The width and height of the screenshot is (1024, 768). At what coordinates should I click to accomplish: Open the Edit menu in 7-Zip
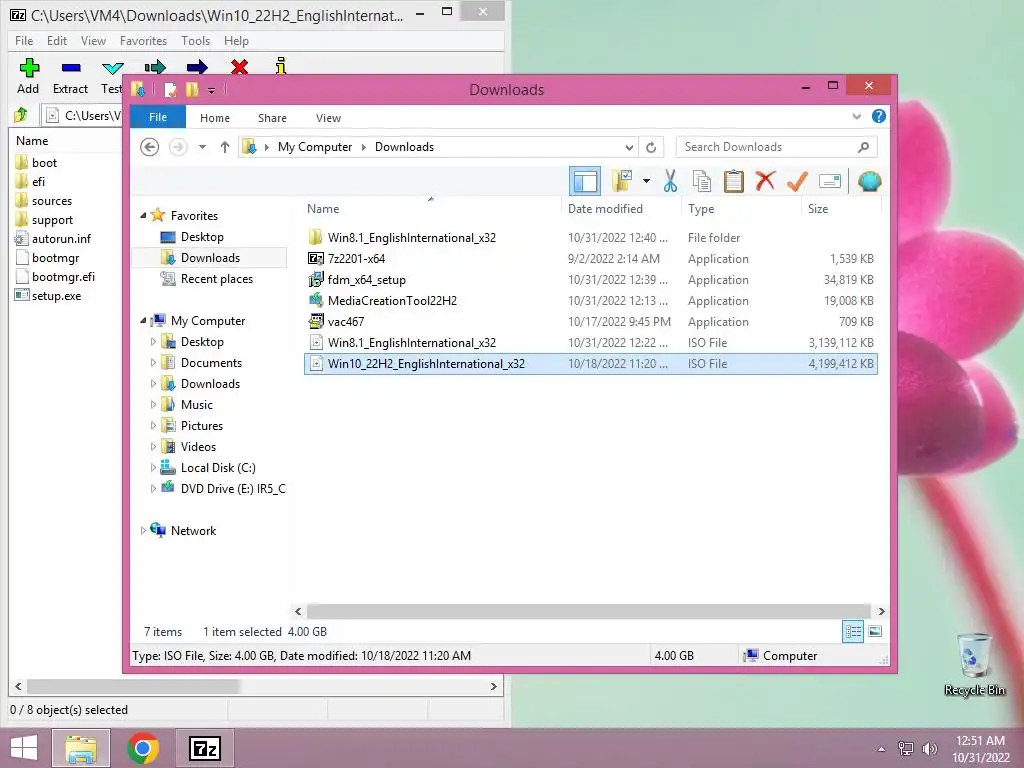(57, 40)
